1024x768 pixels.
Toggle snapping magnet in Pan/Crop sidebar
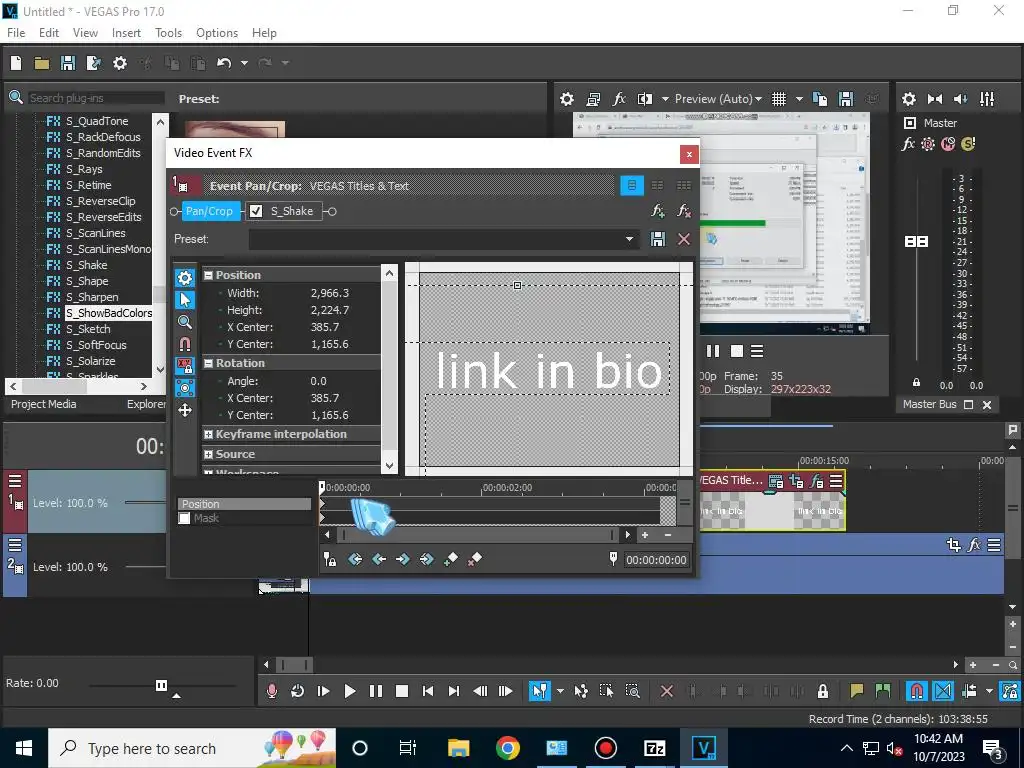[185, 344]
